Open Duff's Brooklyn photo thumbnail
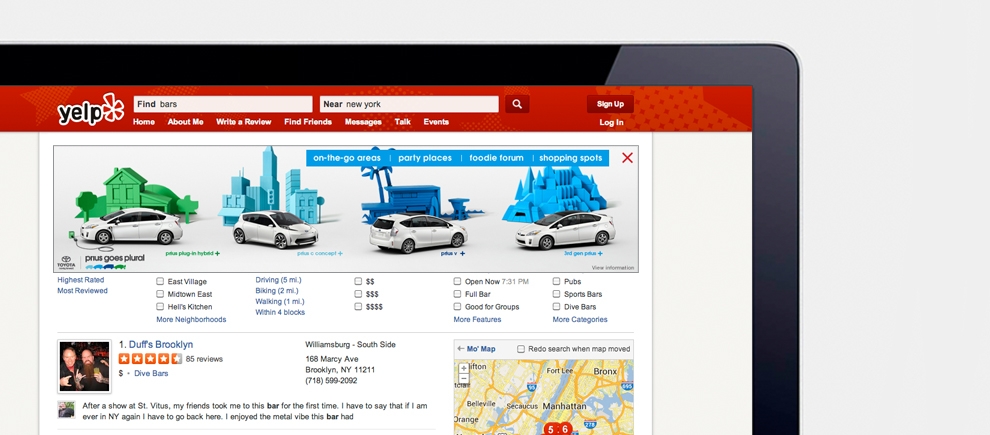990x435 pixels. click(x=84, y=366)
